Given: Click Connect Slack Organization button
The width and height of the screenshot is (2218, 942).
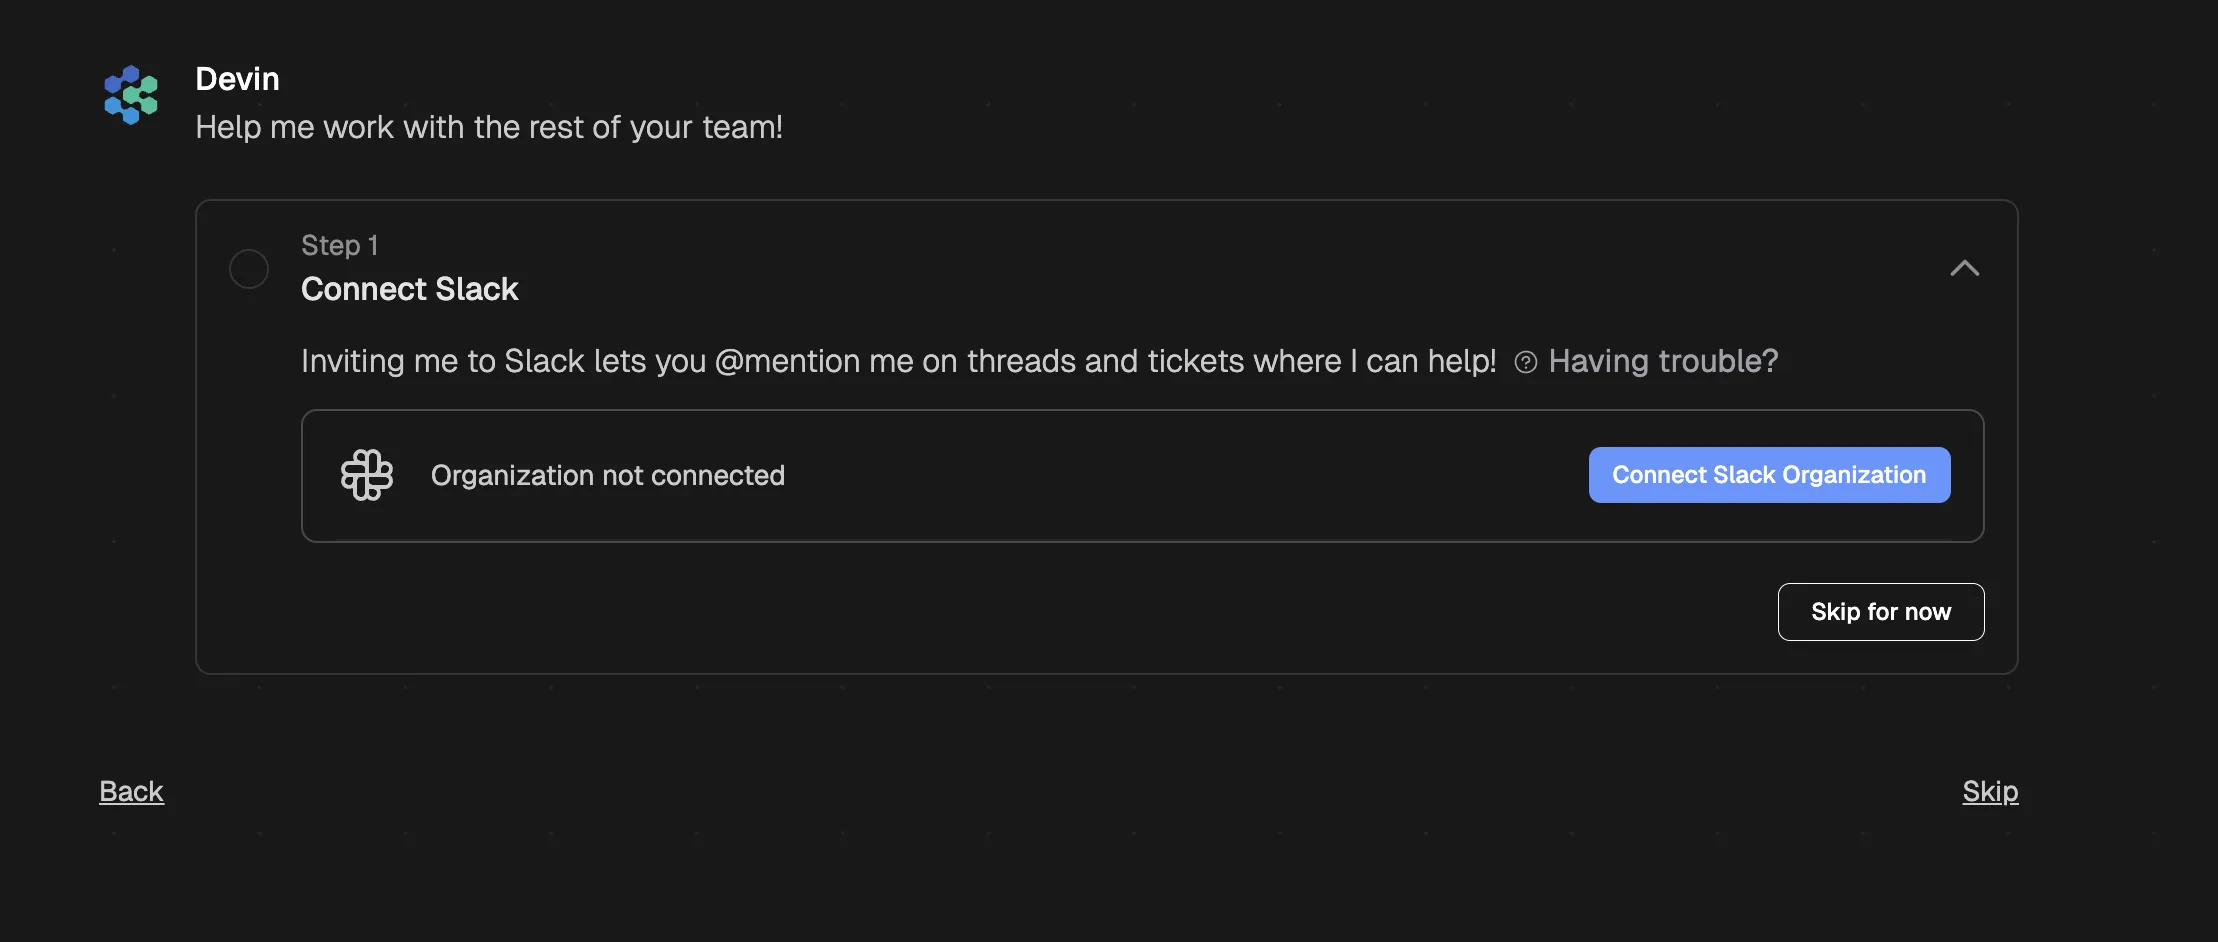Looking at the screenshot, I should point(1769,475).
